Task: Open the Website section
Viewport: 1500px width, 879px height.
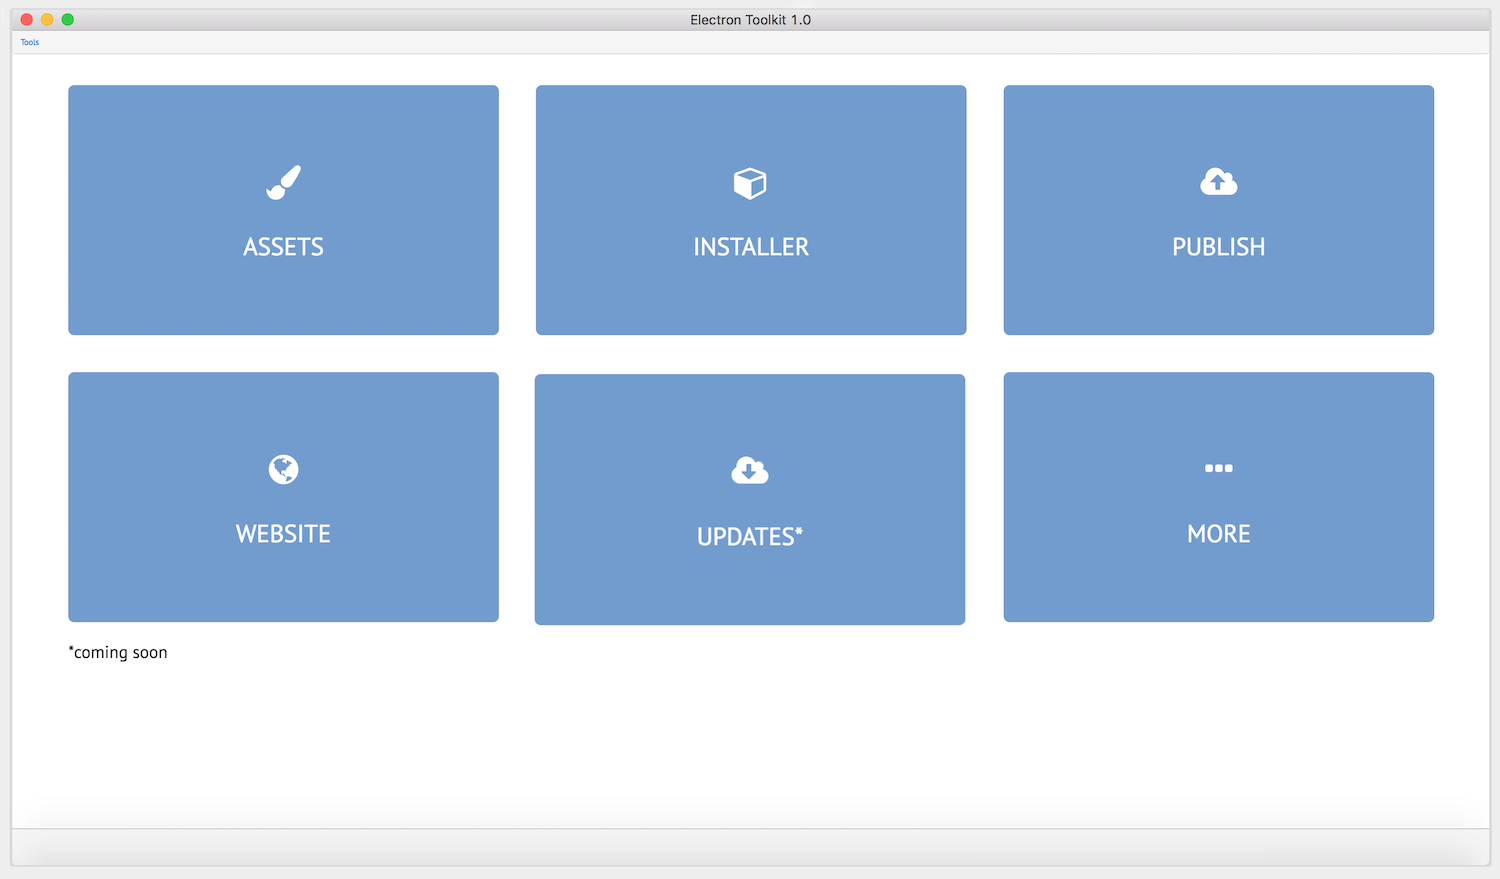Action: pyautogui.click(x=283, y=497)
